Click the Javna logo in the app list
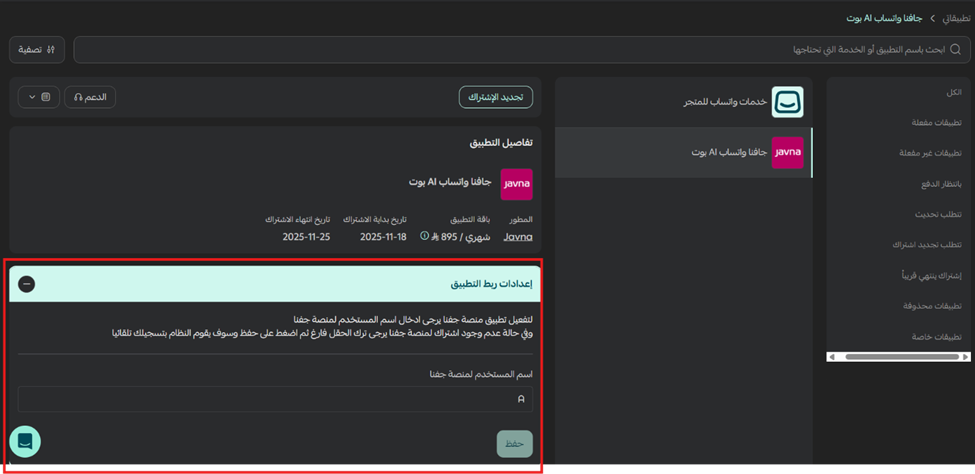Screen dimensions: 975x474 (787, 152)
